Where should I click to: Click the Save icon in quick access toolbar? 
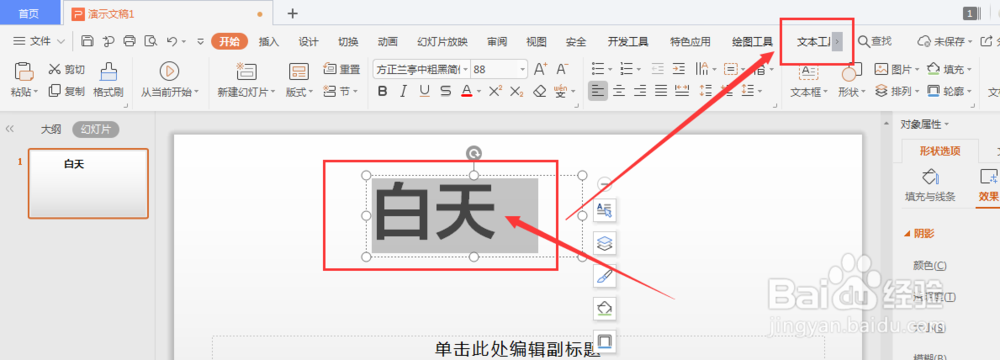pyautogui.click(x=87, y=41)
